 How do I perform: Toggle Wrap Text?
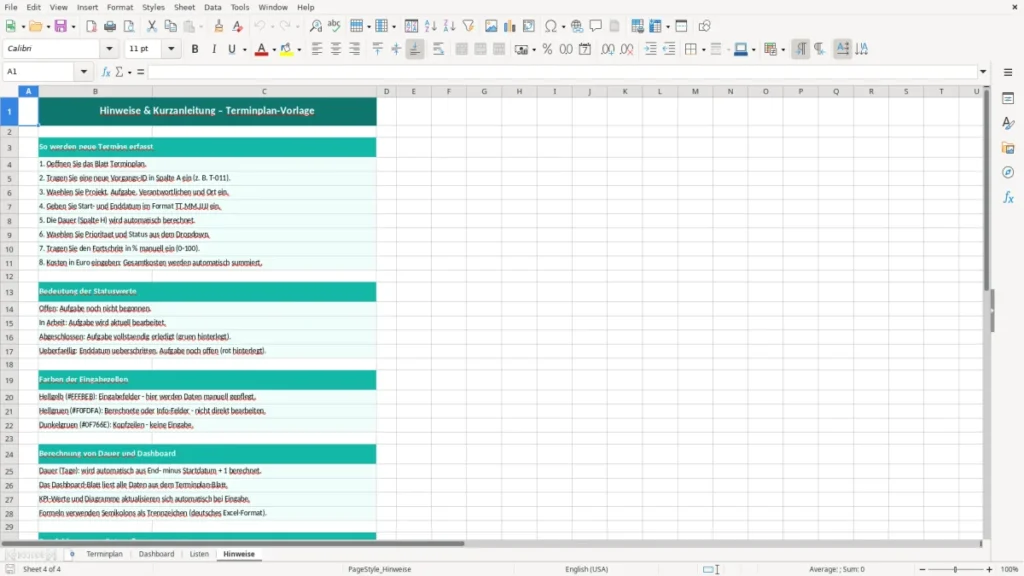(x=438, y=49)
